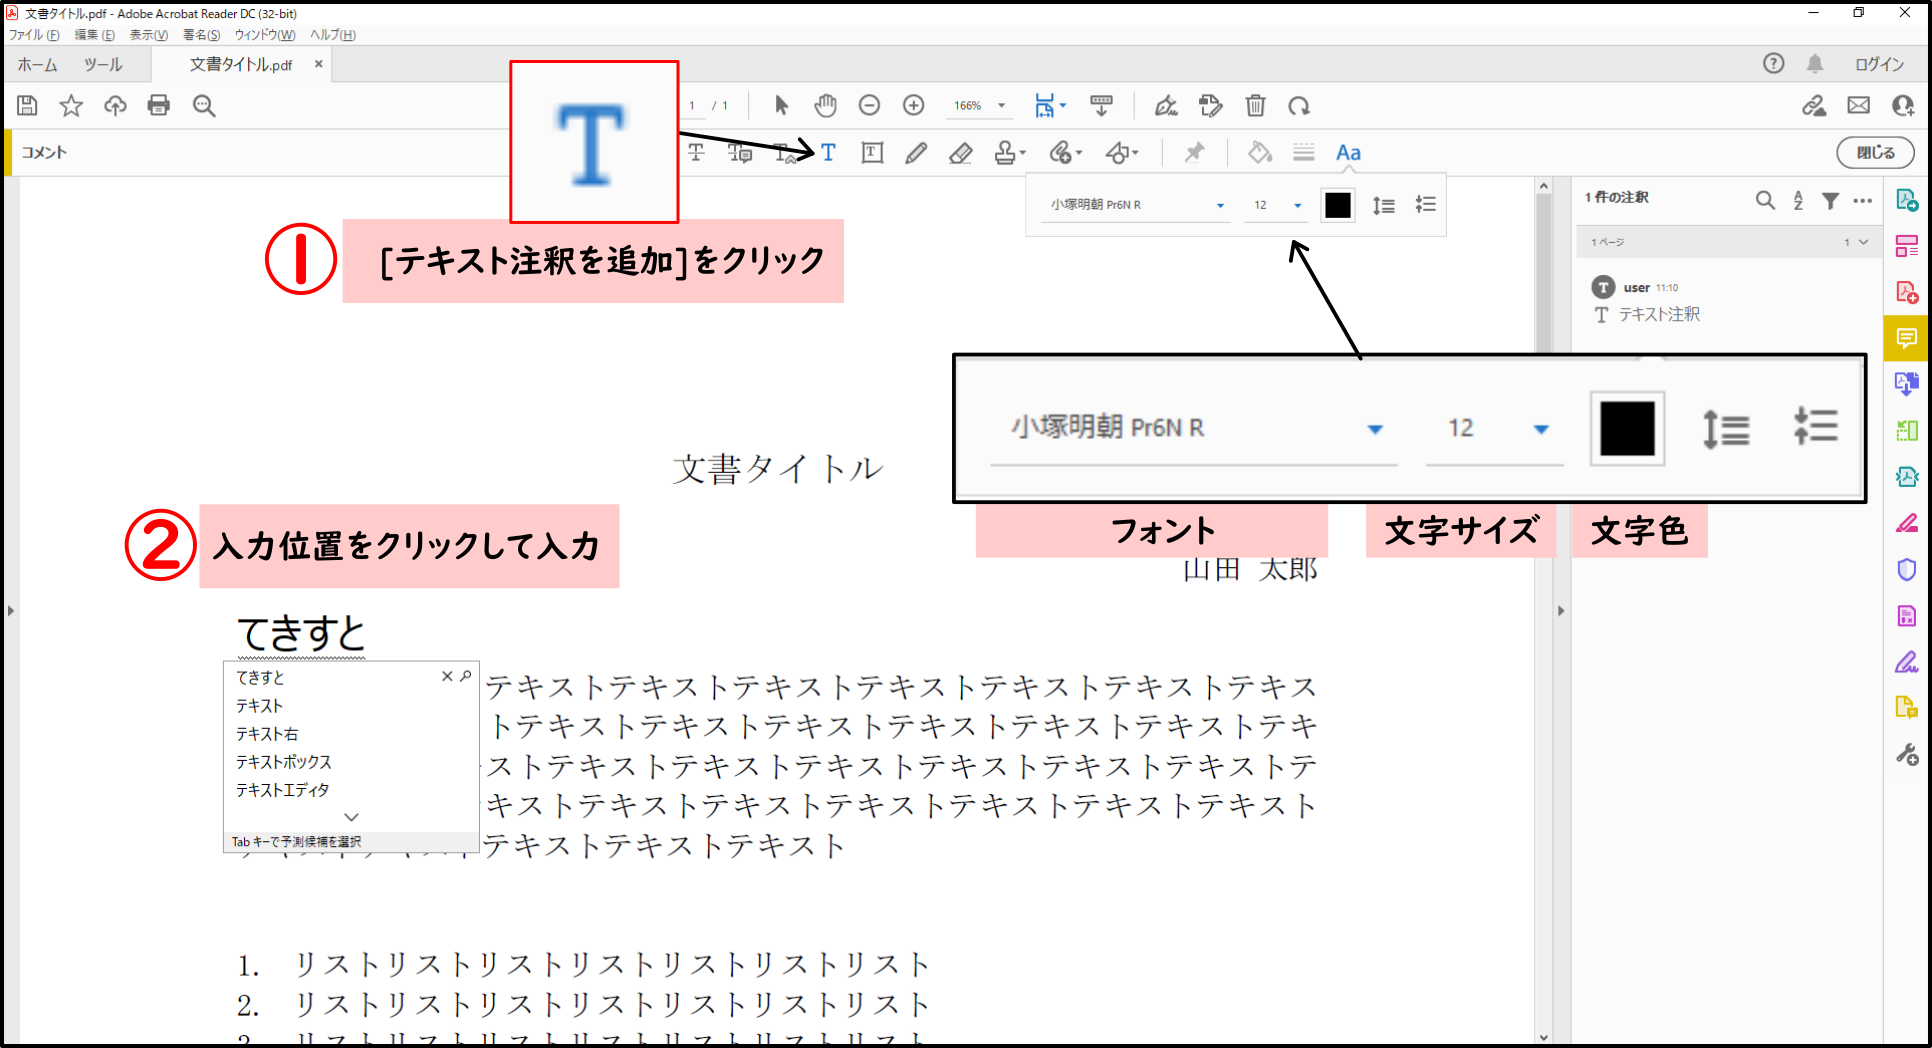1932x1048 pixels.
Task: Open the font size 12 dropdown
Action: (1297, 206)
